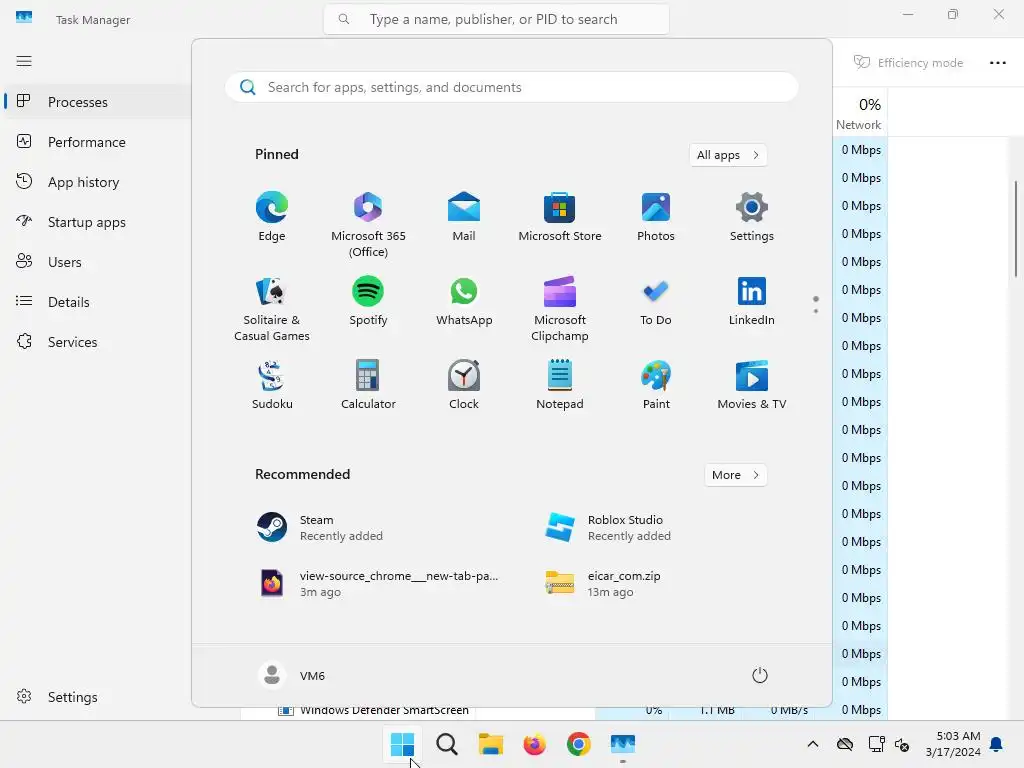Open the notification bell in system tray
The height and width of the screenshot is (768, 1024).
point(997,744)
